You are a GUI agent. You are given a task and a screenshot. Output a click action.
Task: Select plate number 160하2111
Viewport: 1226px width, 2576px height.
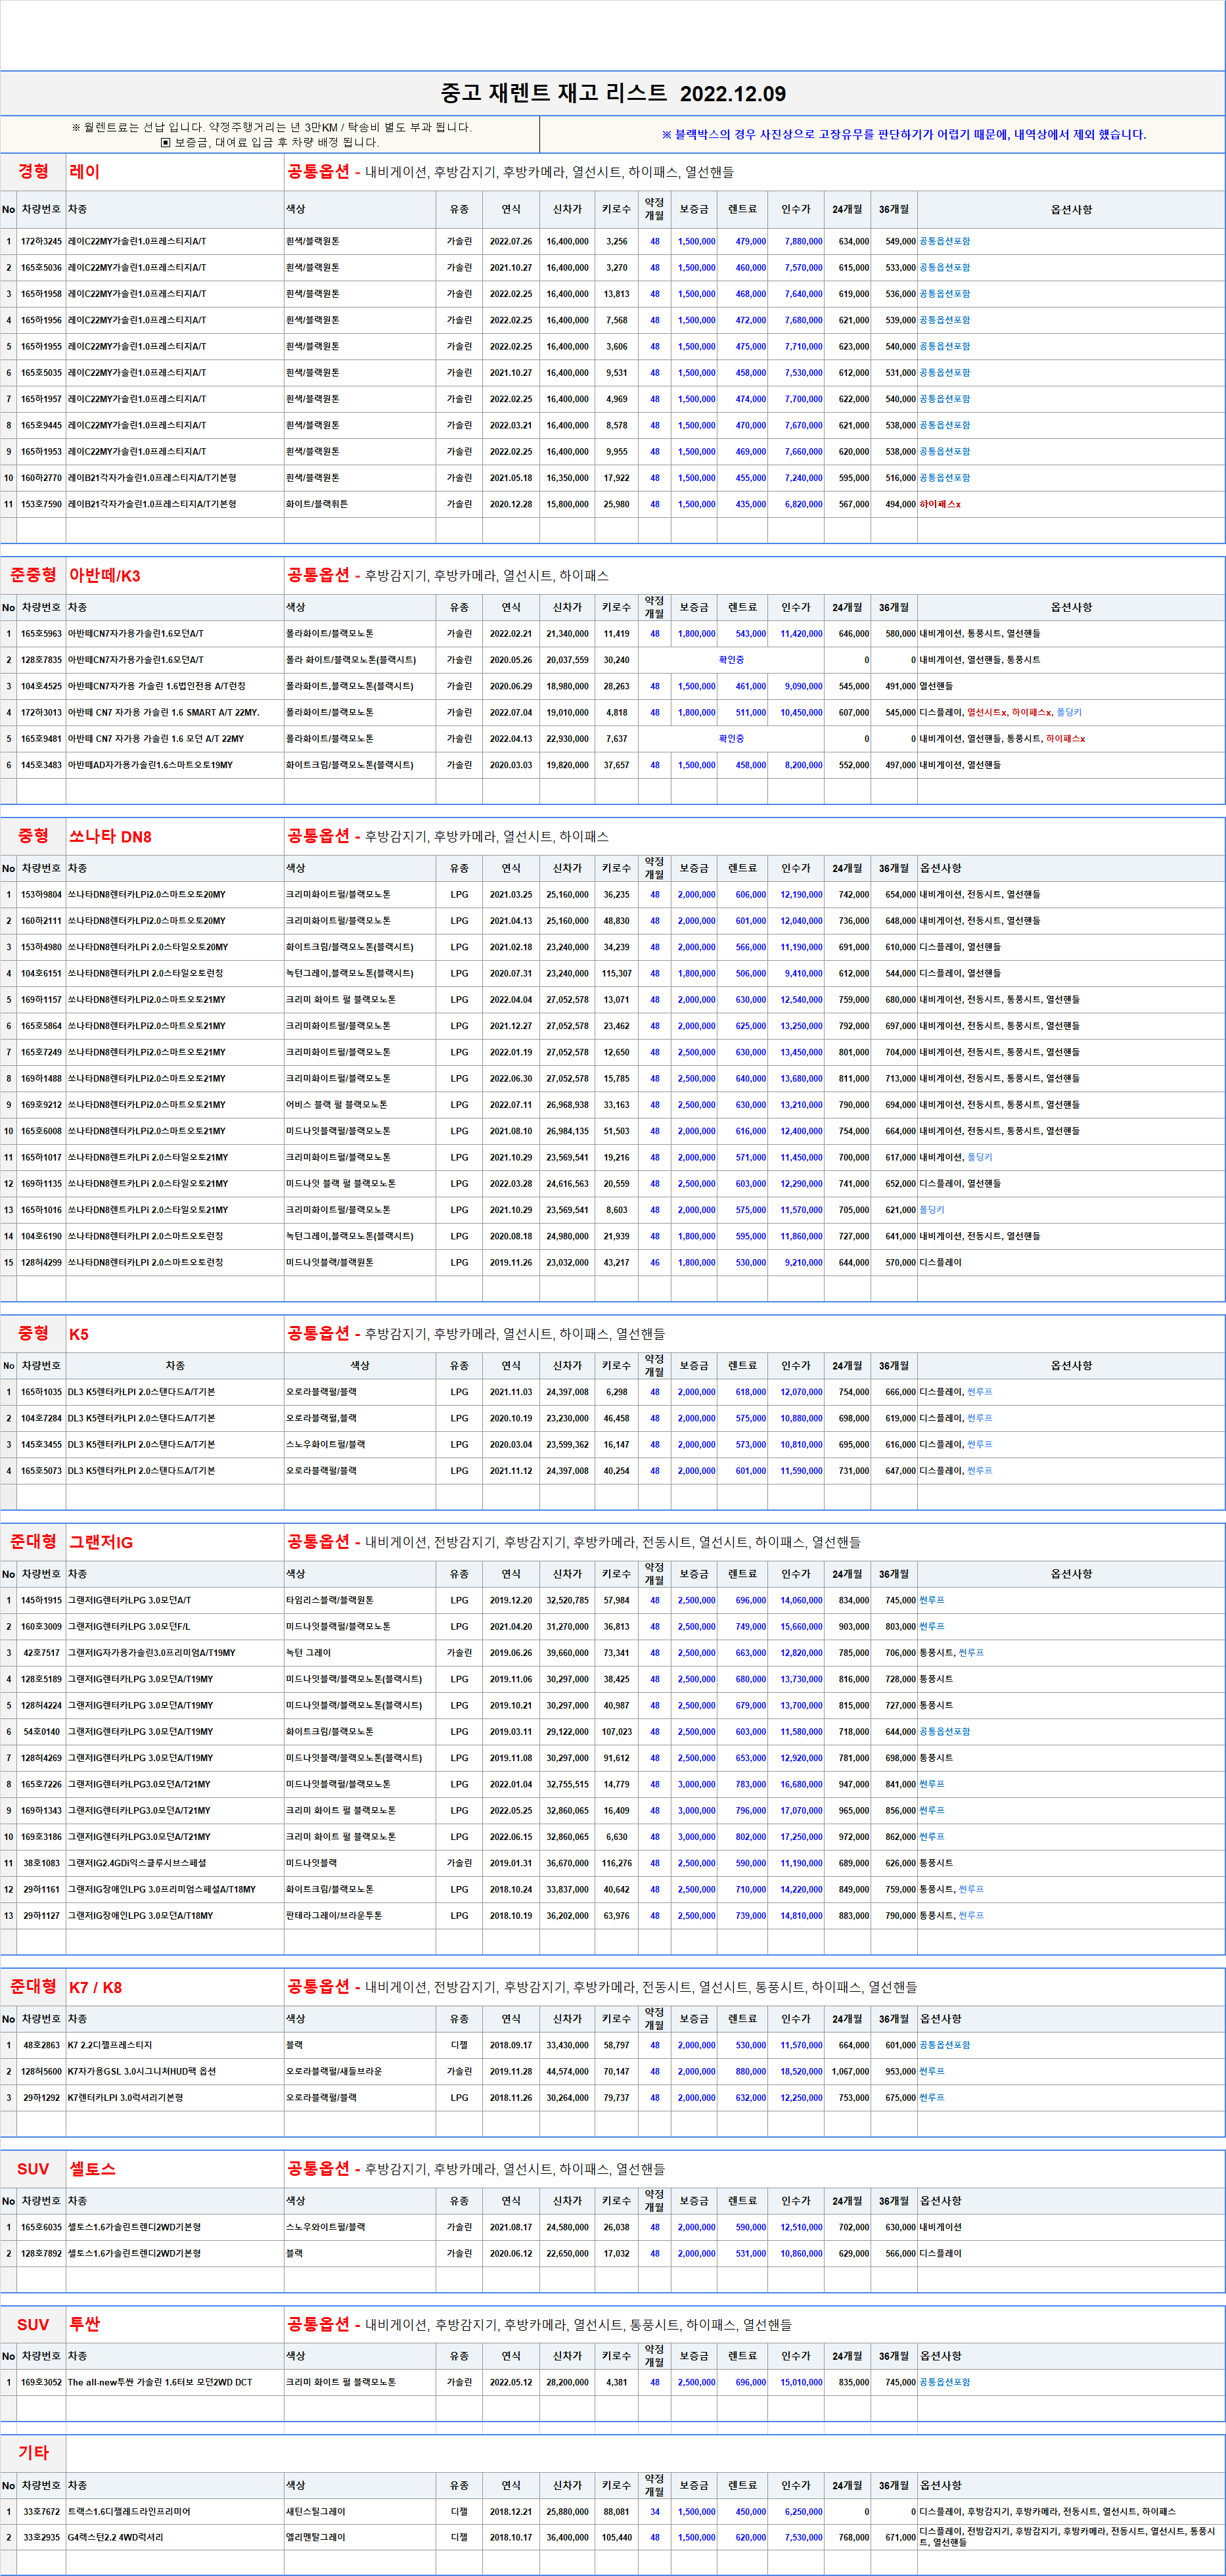coord(41,921)
